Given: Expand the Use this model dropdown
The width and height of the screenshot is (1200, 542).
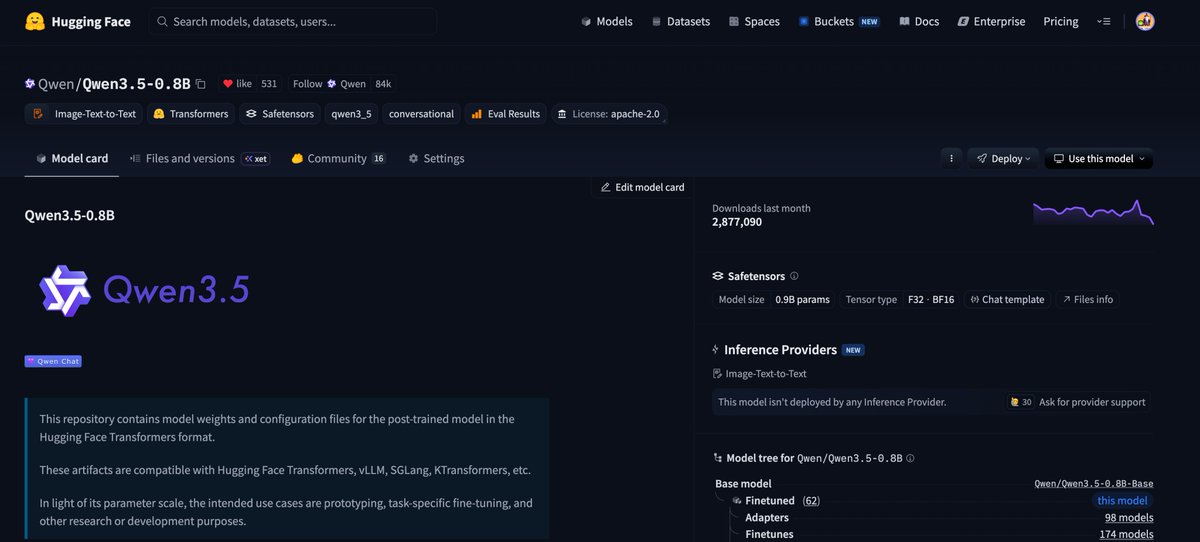Looking at the screenshot, I should point(1099,158).
